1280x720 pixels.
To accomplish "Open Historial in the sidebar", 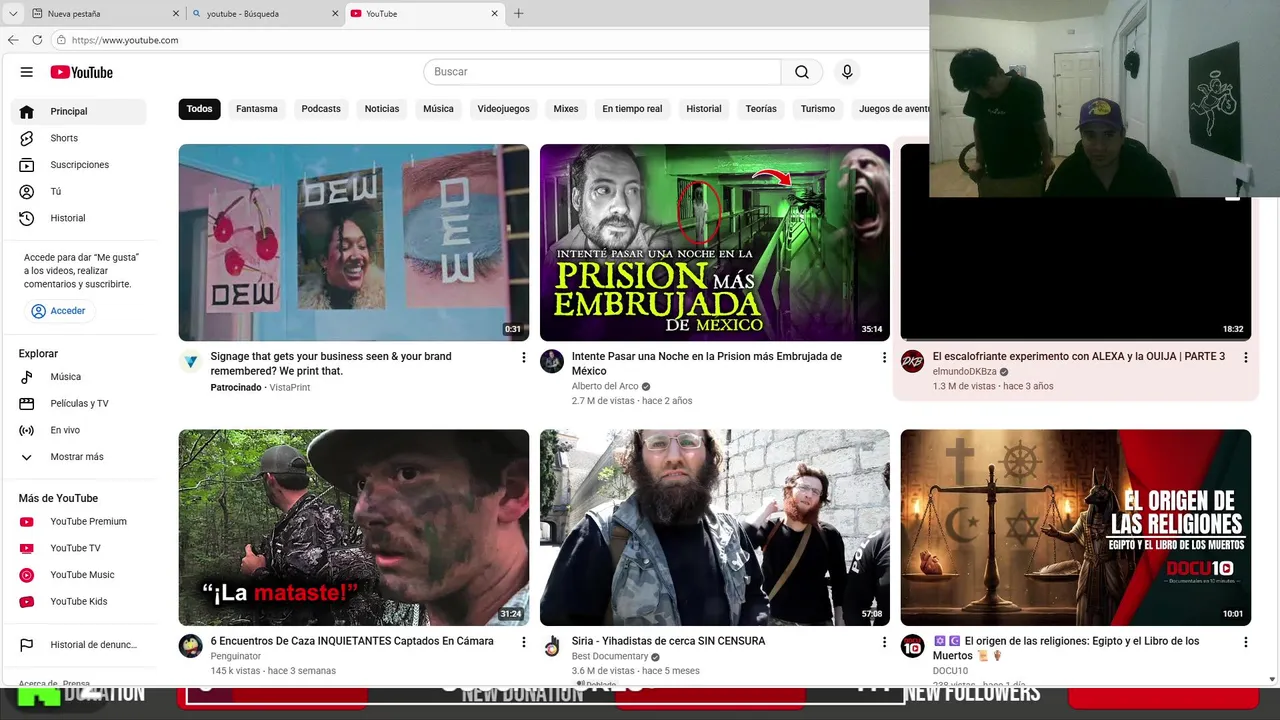I will click(79, 218).
